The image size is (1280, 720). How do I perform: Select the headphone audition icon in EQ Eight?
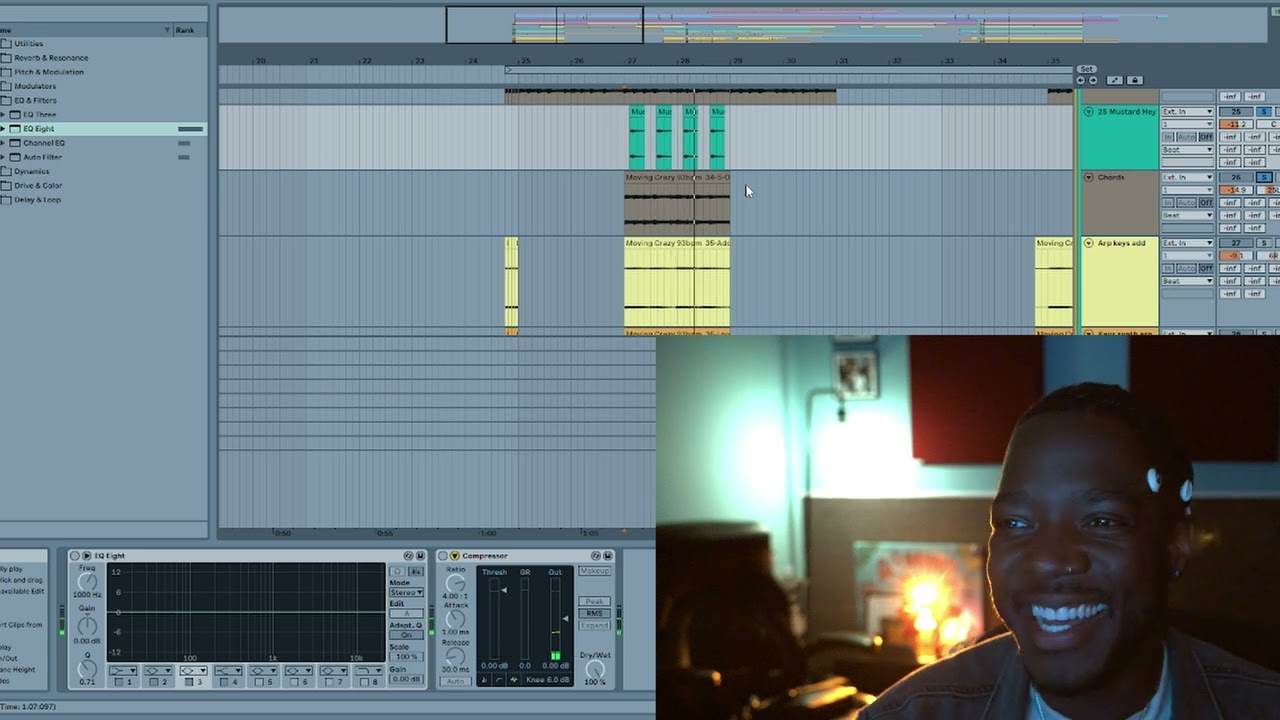(396, 571)
